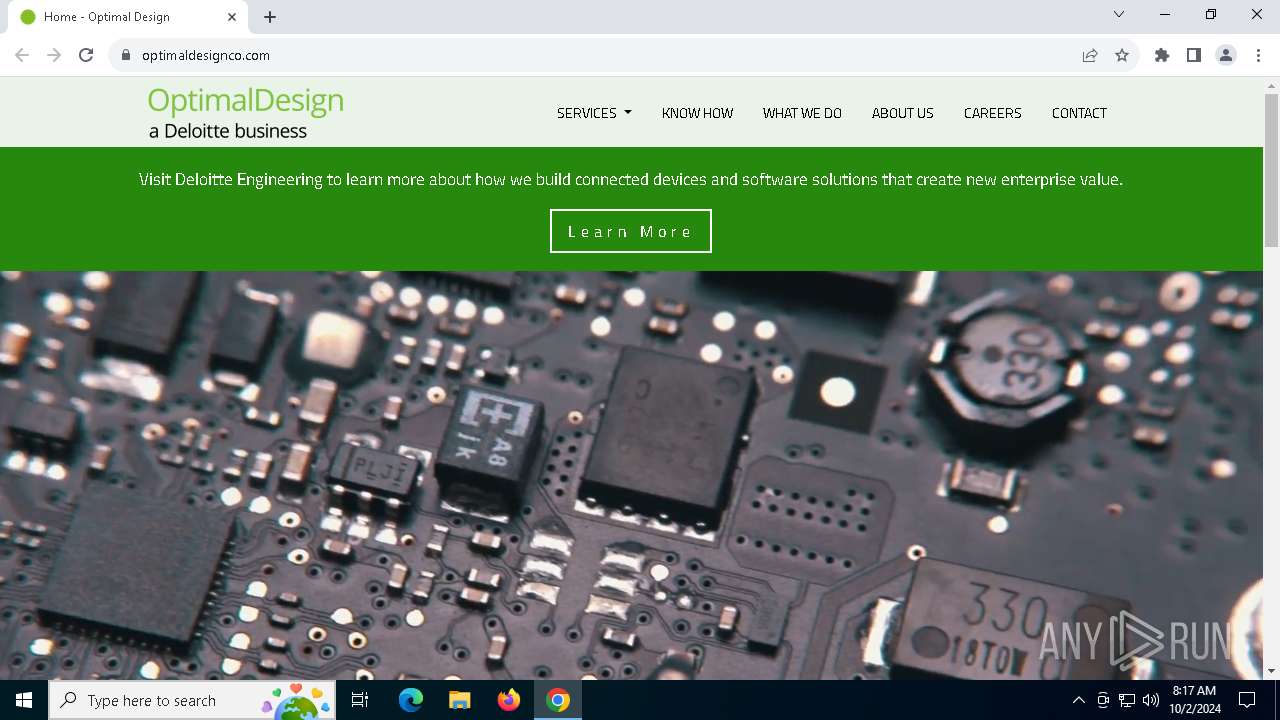
Task: Open File Explorer from taskbar
Action: click(x=459, y=700)
